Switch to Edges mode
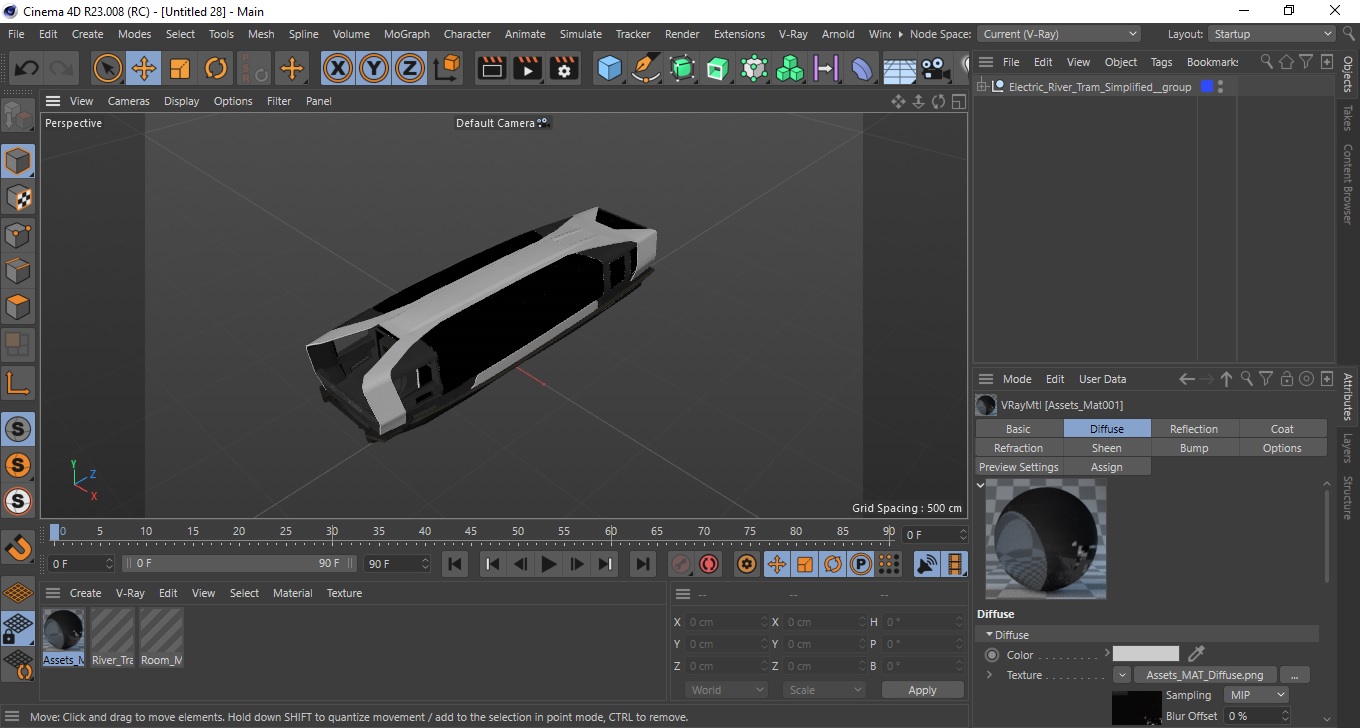Viewport: 1360px width, 728px height. click(x=18, y=270)
